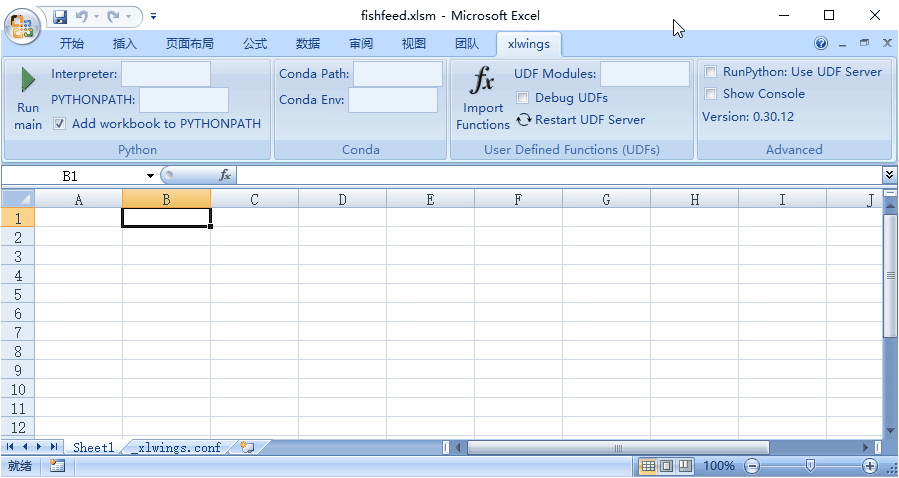This screenshot has width=899, height=478.
Task: Switch to Page Layout view
Action: [666, 466]
